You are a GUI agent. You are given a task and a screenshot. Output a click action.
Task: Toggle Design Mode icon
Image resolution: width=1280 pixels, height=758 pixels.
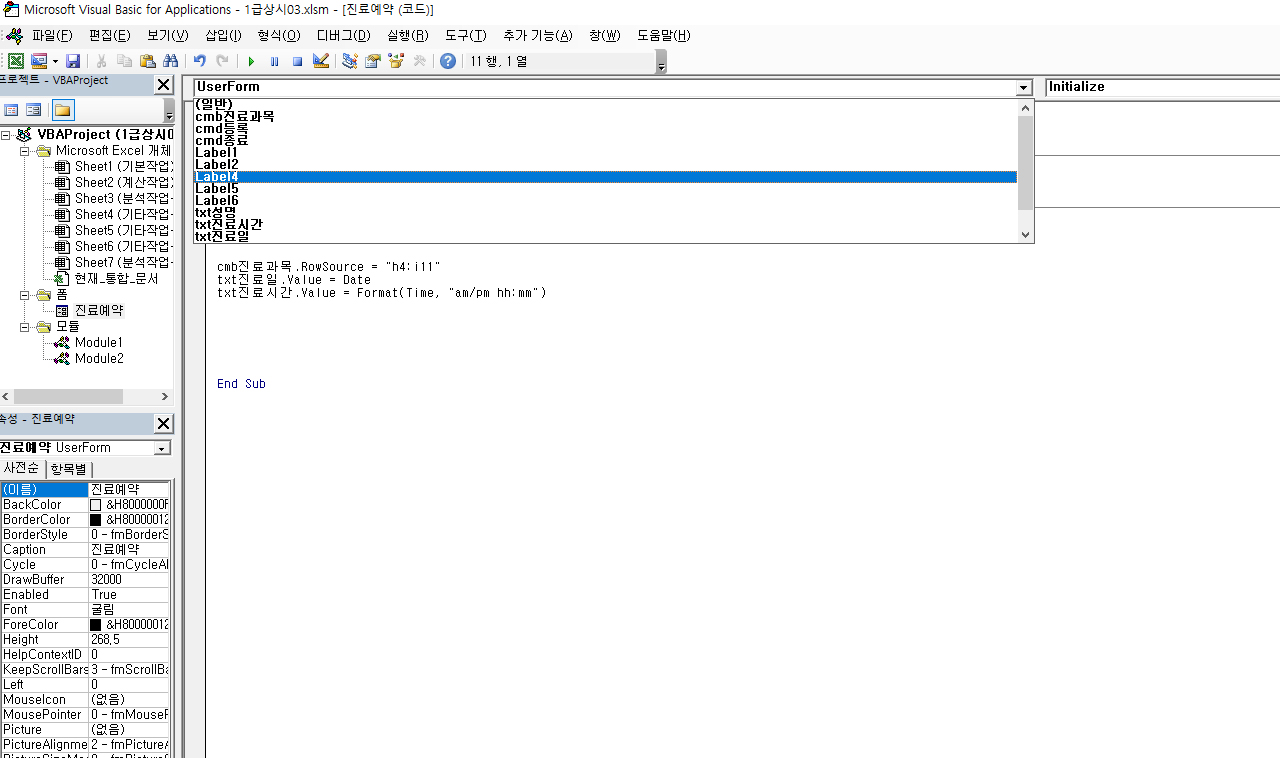coord(320,61)
